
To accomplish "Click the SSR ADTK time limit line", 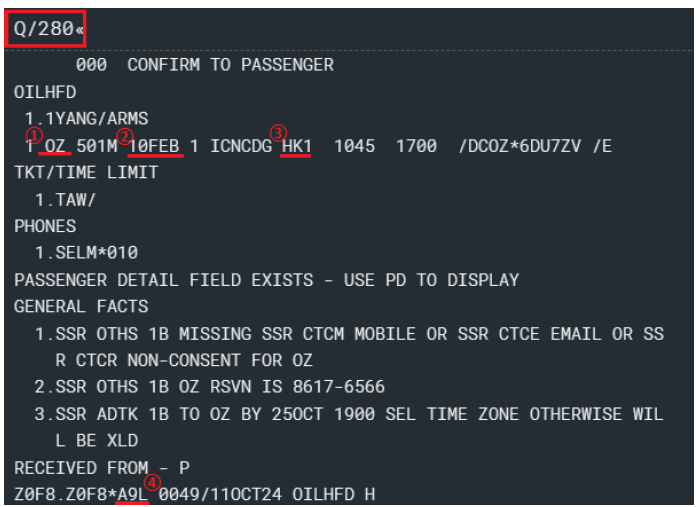I will click(x=349, y=427).
